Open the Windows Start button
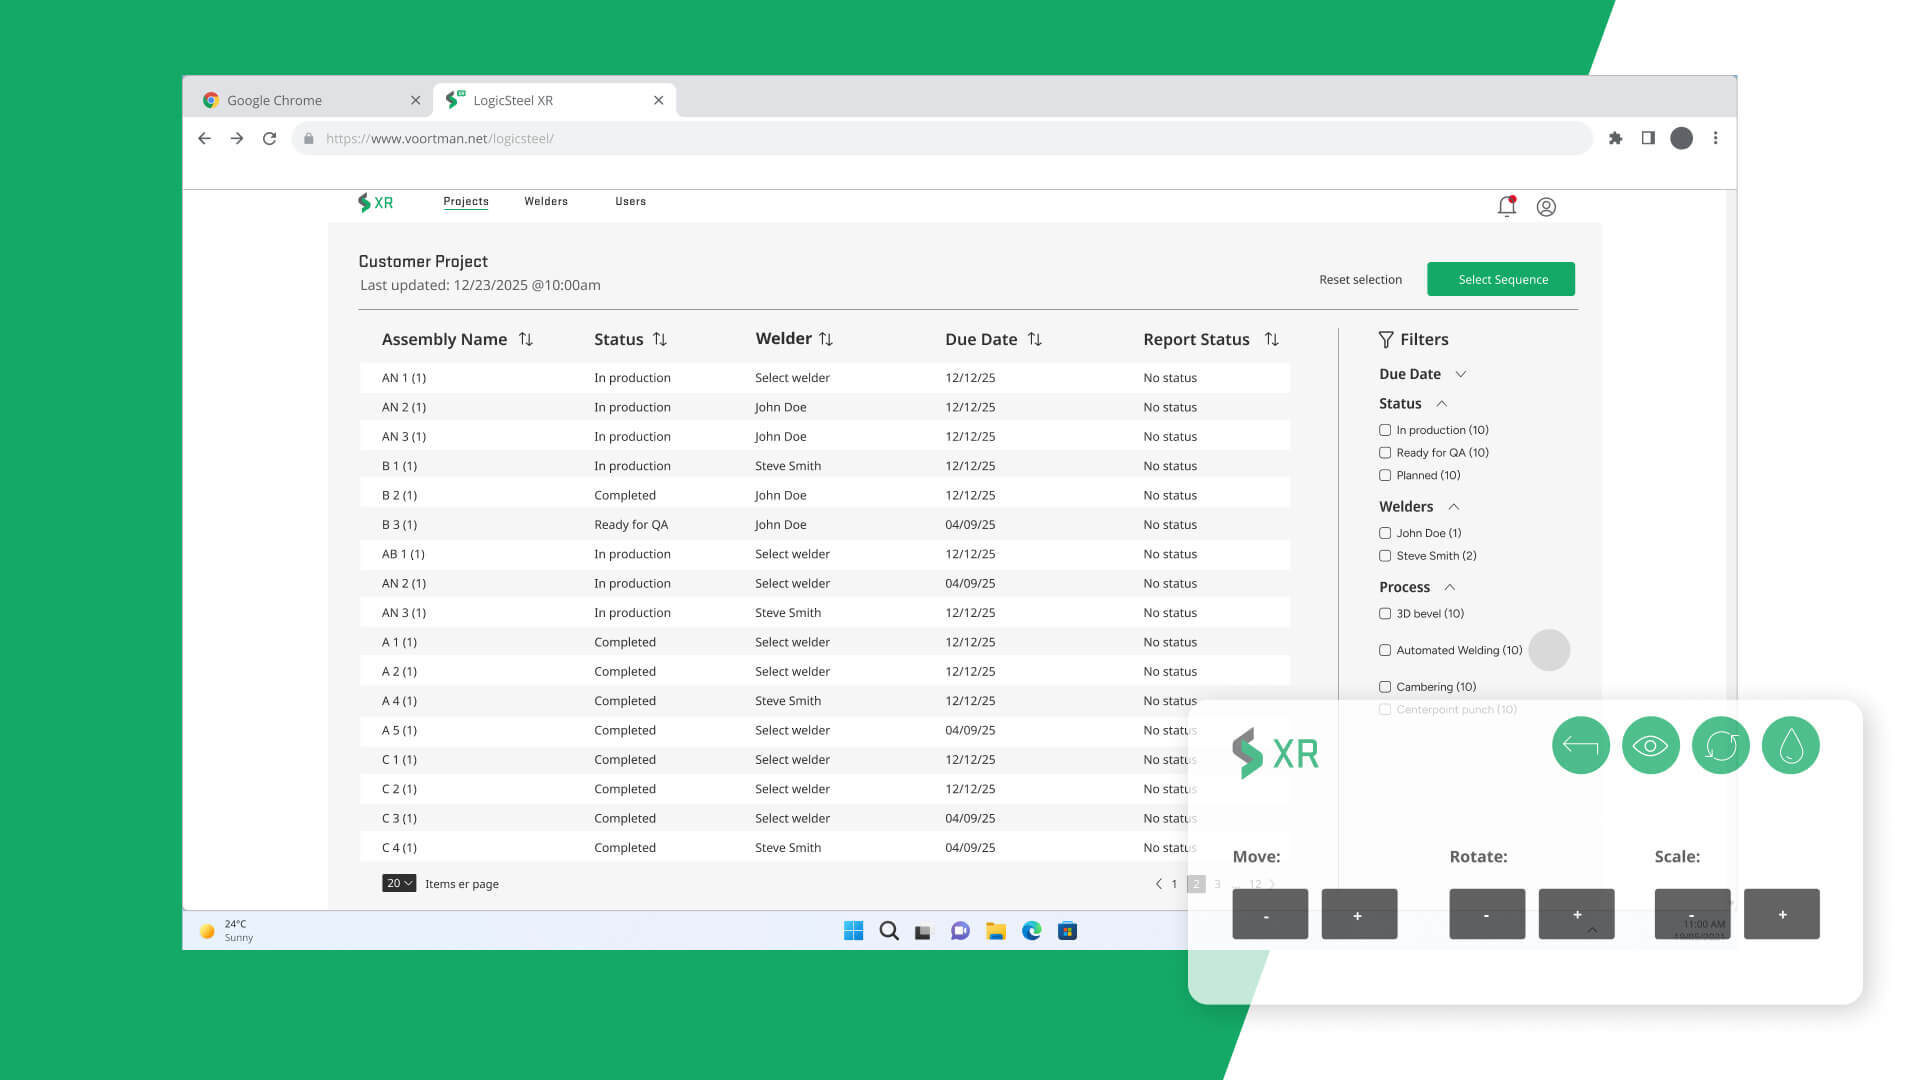 point(853,931)
